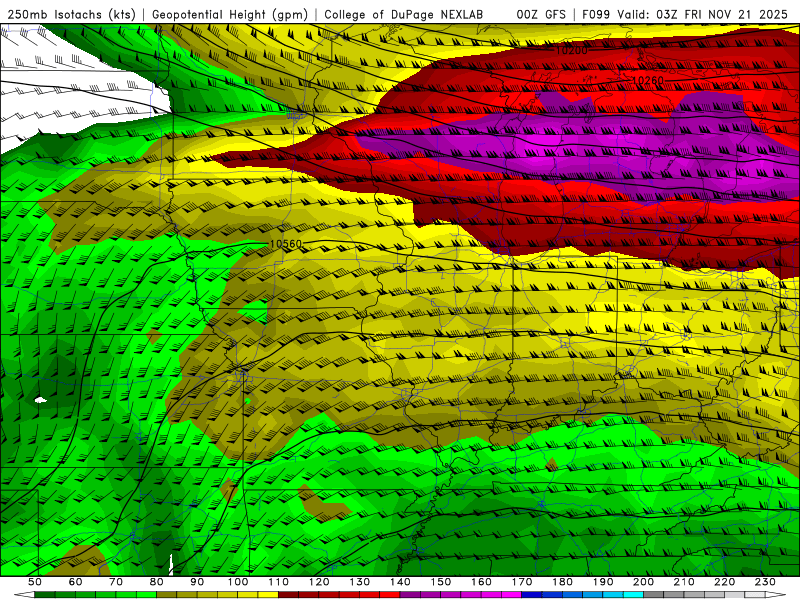Click the 70 knot scale label
The width and height of the screenshot is (800, 600).
coord(116,582)
